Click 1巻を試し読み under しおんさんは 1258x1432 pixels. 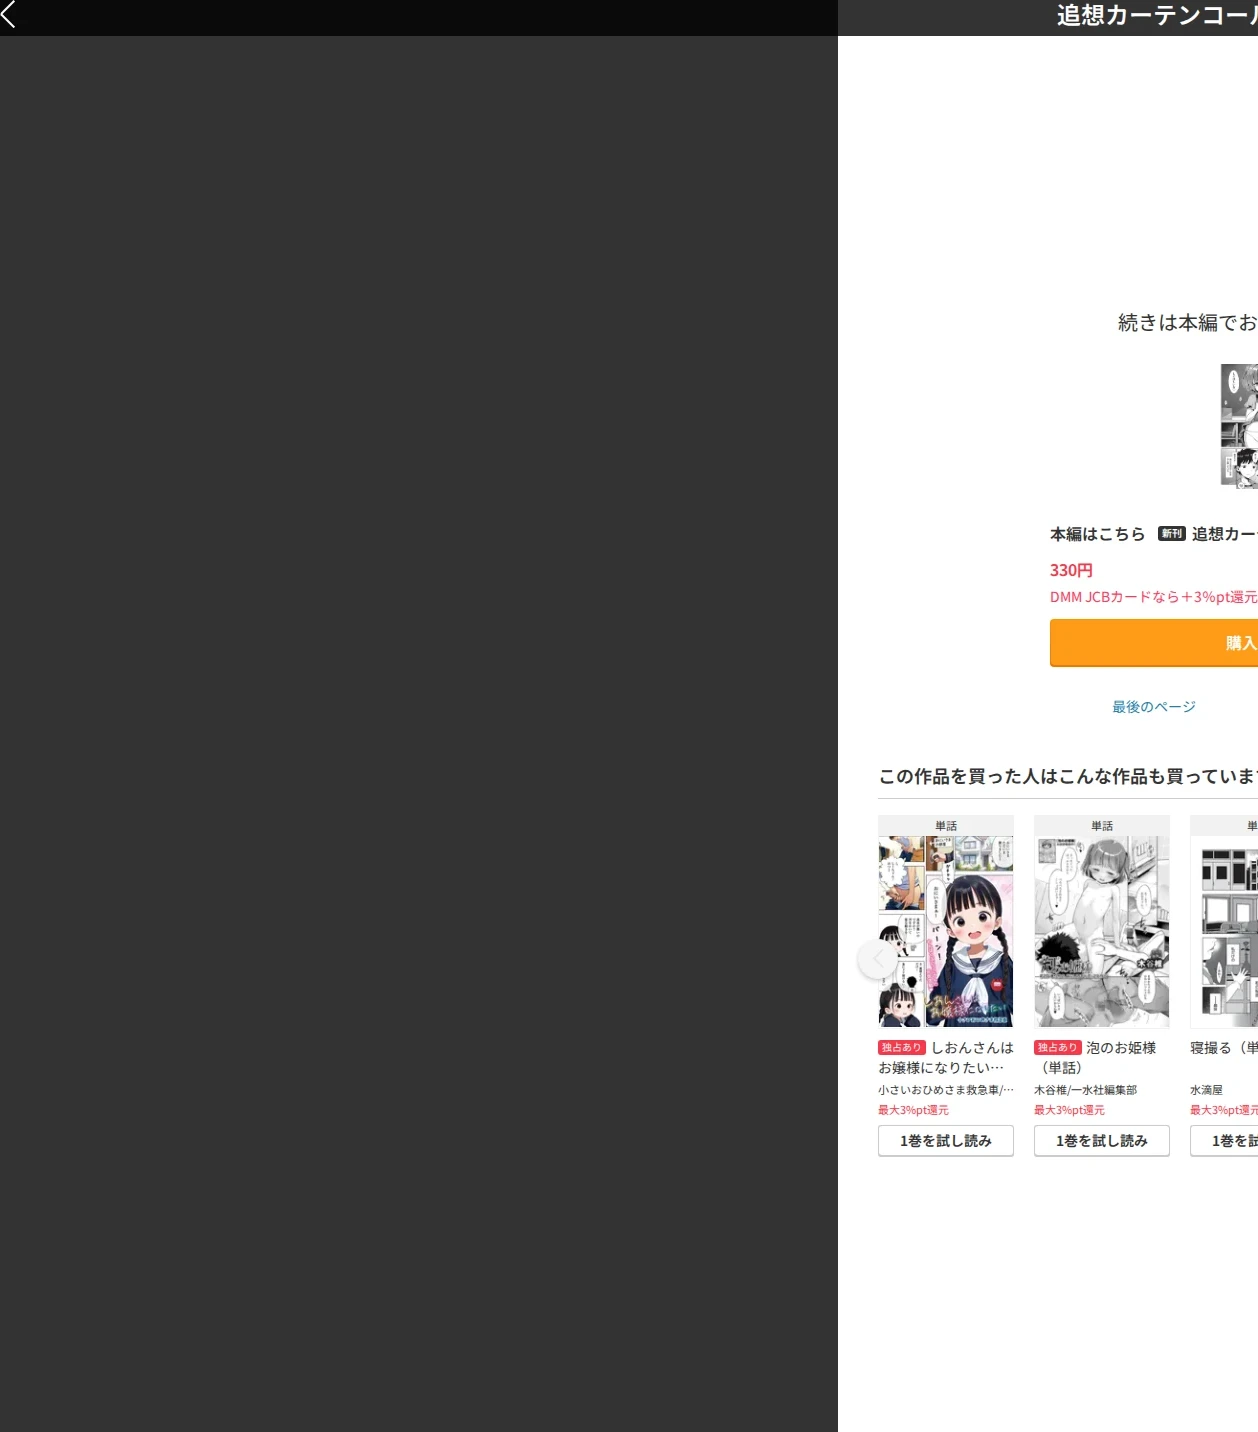(x=946, y=1141)
